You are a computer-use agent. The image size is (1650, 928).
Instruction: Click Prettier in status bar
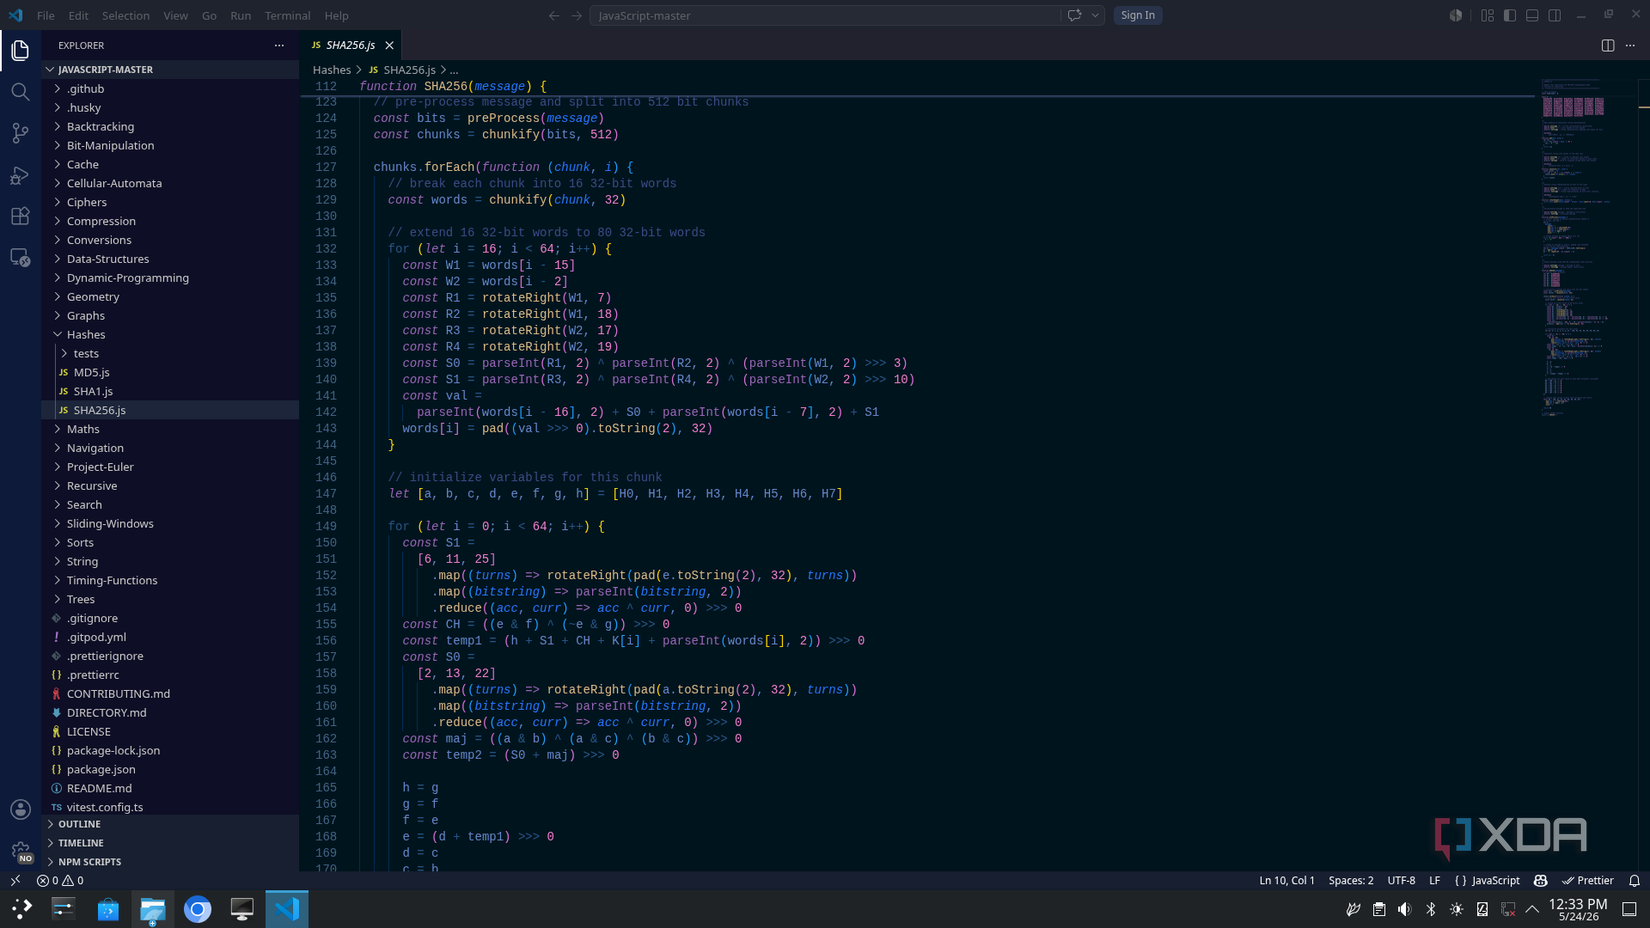point(1588,881)
